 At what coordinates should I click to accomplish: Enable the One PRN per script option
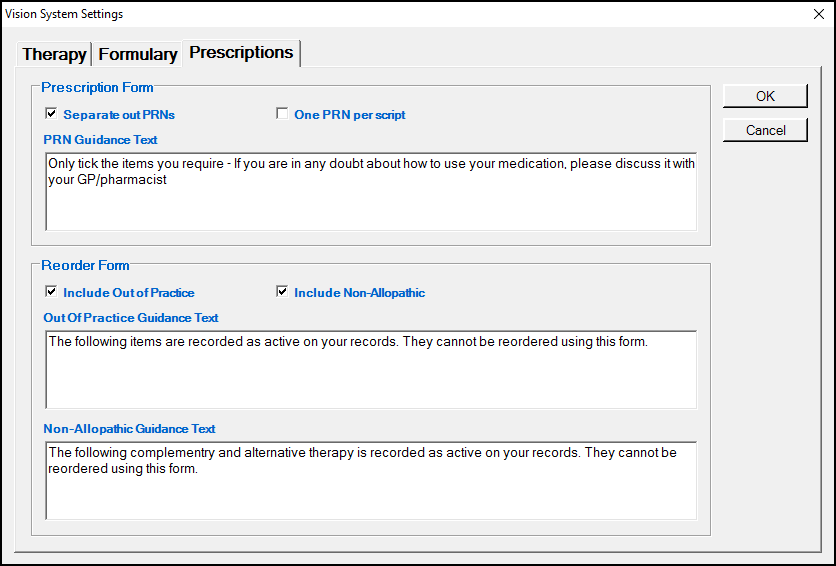click(x=282, y=114)
